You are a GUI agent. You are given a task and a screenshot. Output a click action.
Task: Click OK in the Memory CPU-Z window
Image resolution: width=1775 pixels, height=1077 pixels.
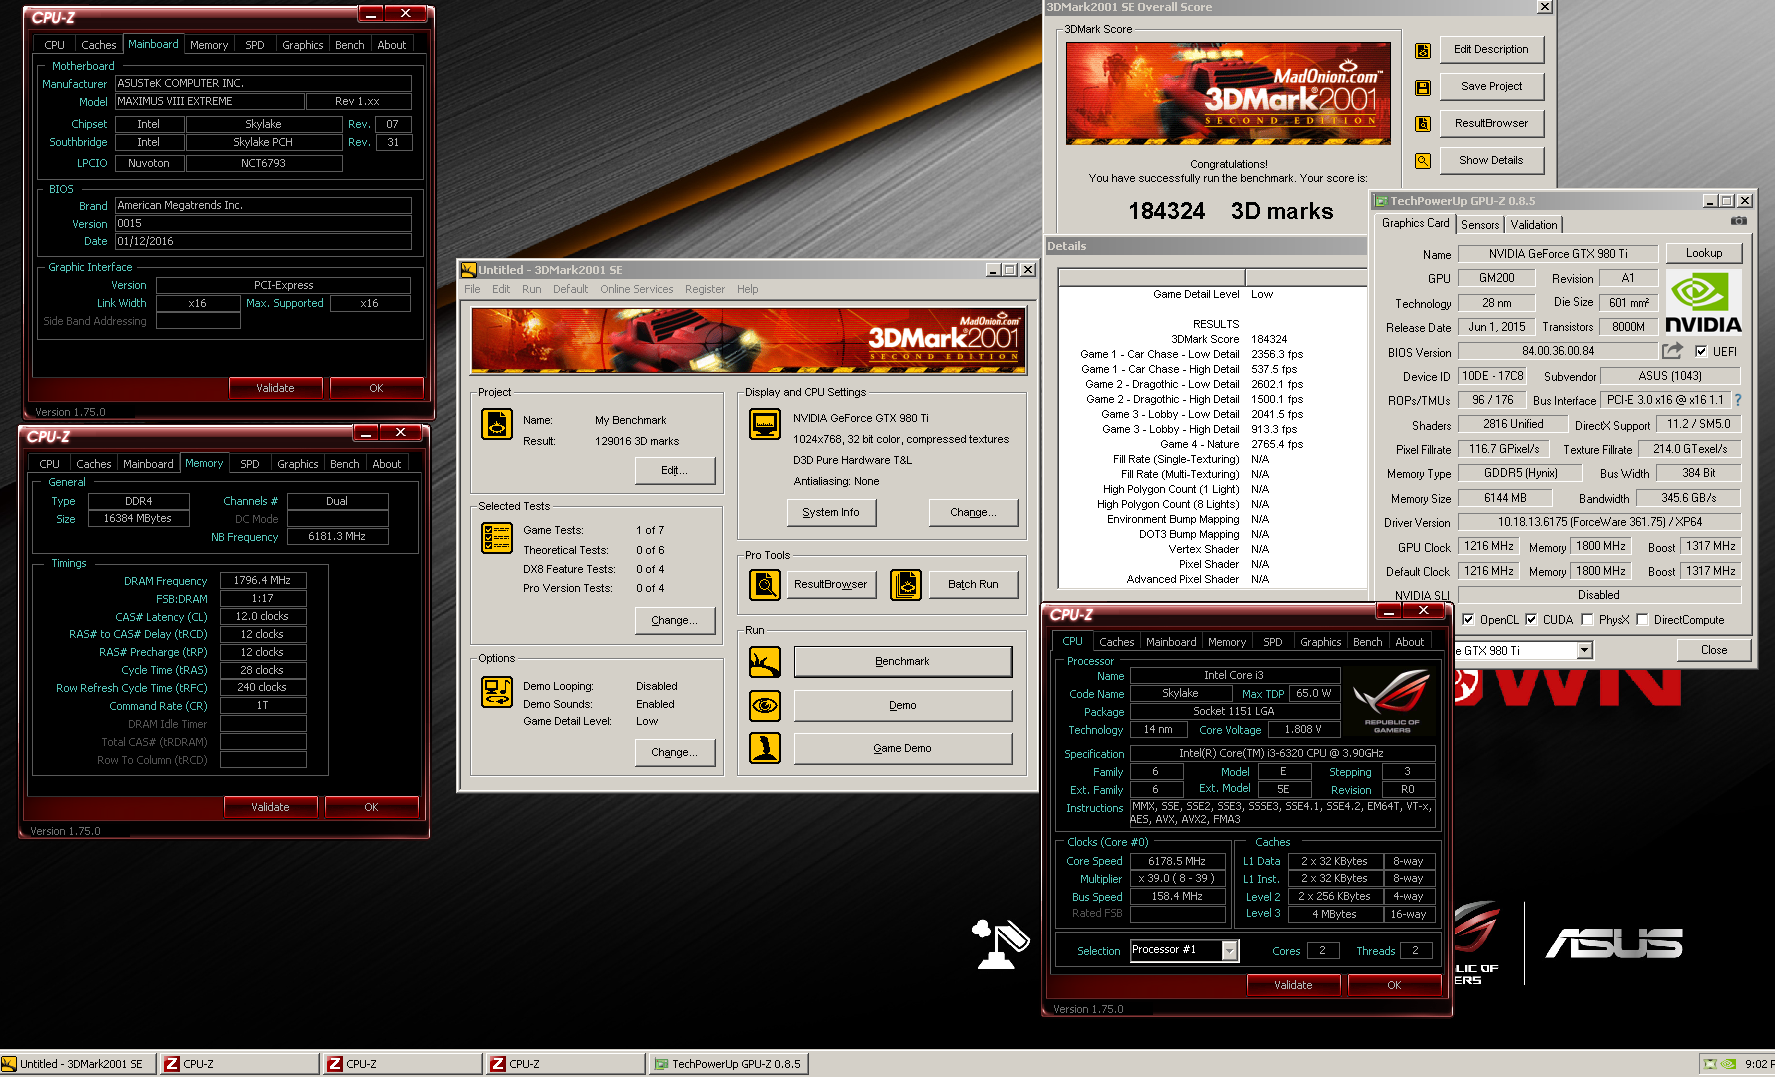coord(371,807)
